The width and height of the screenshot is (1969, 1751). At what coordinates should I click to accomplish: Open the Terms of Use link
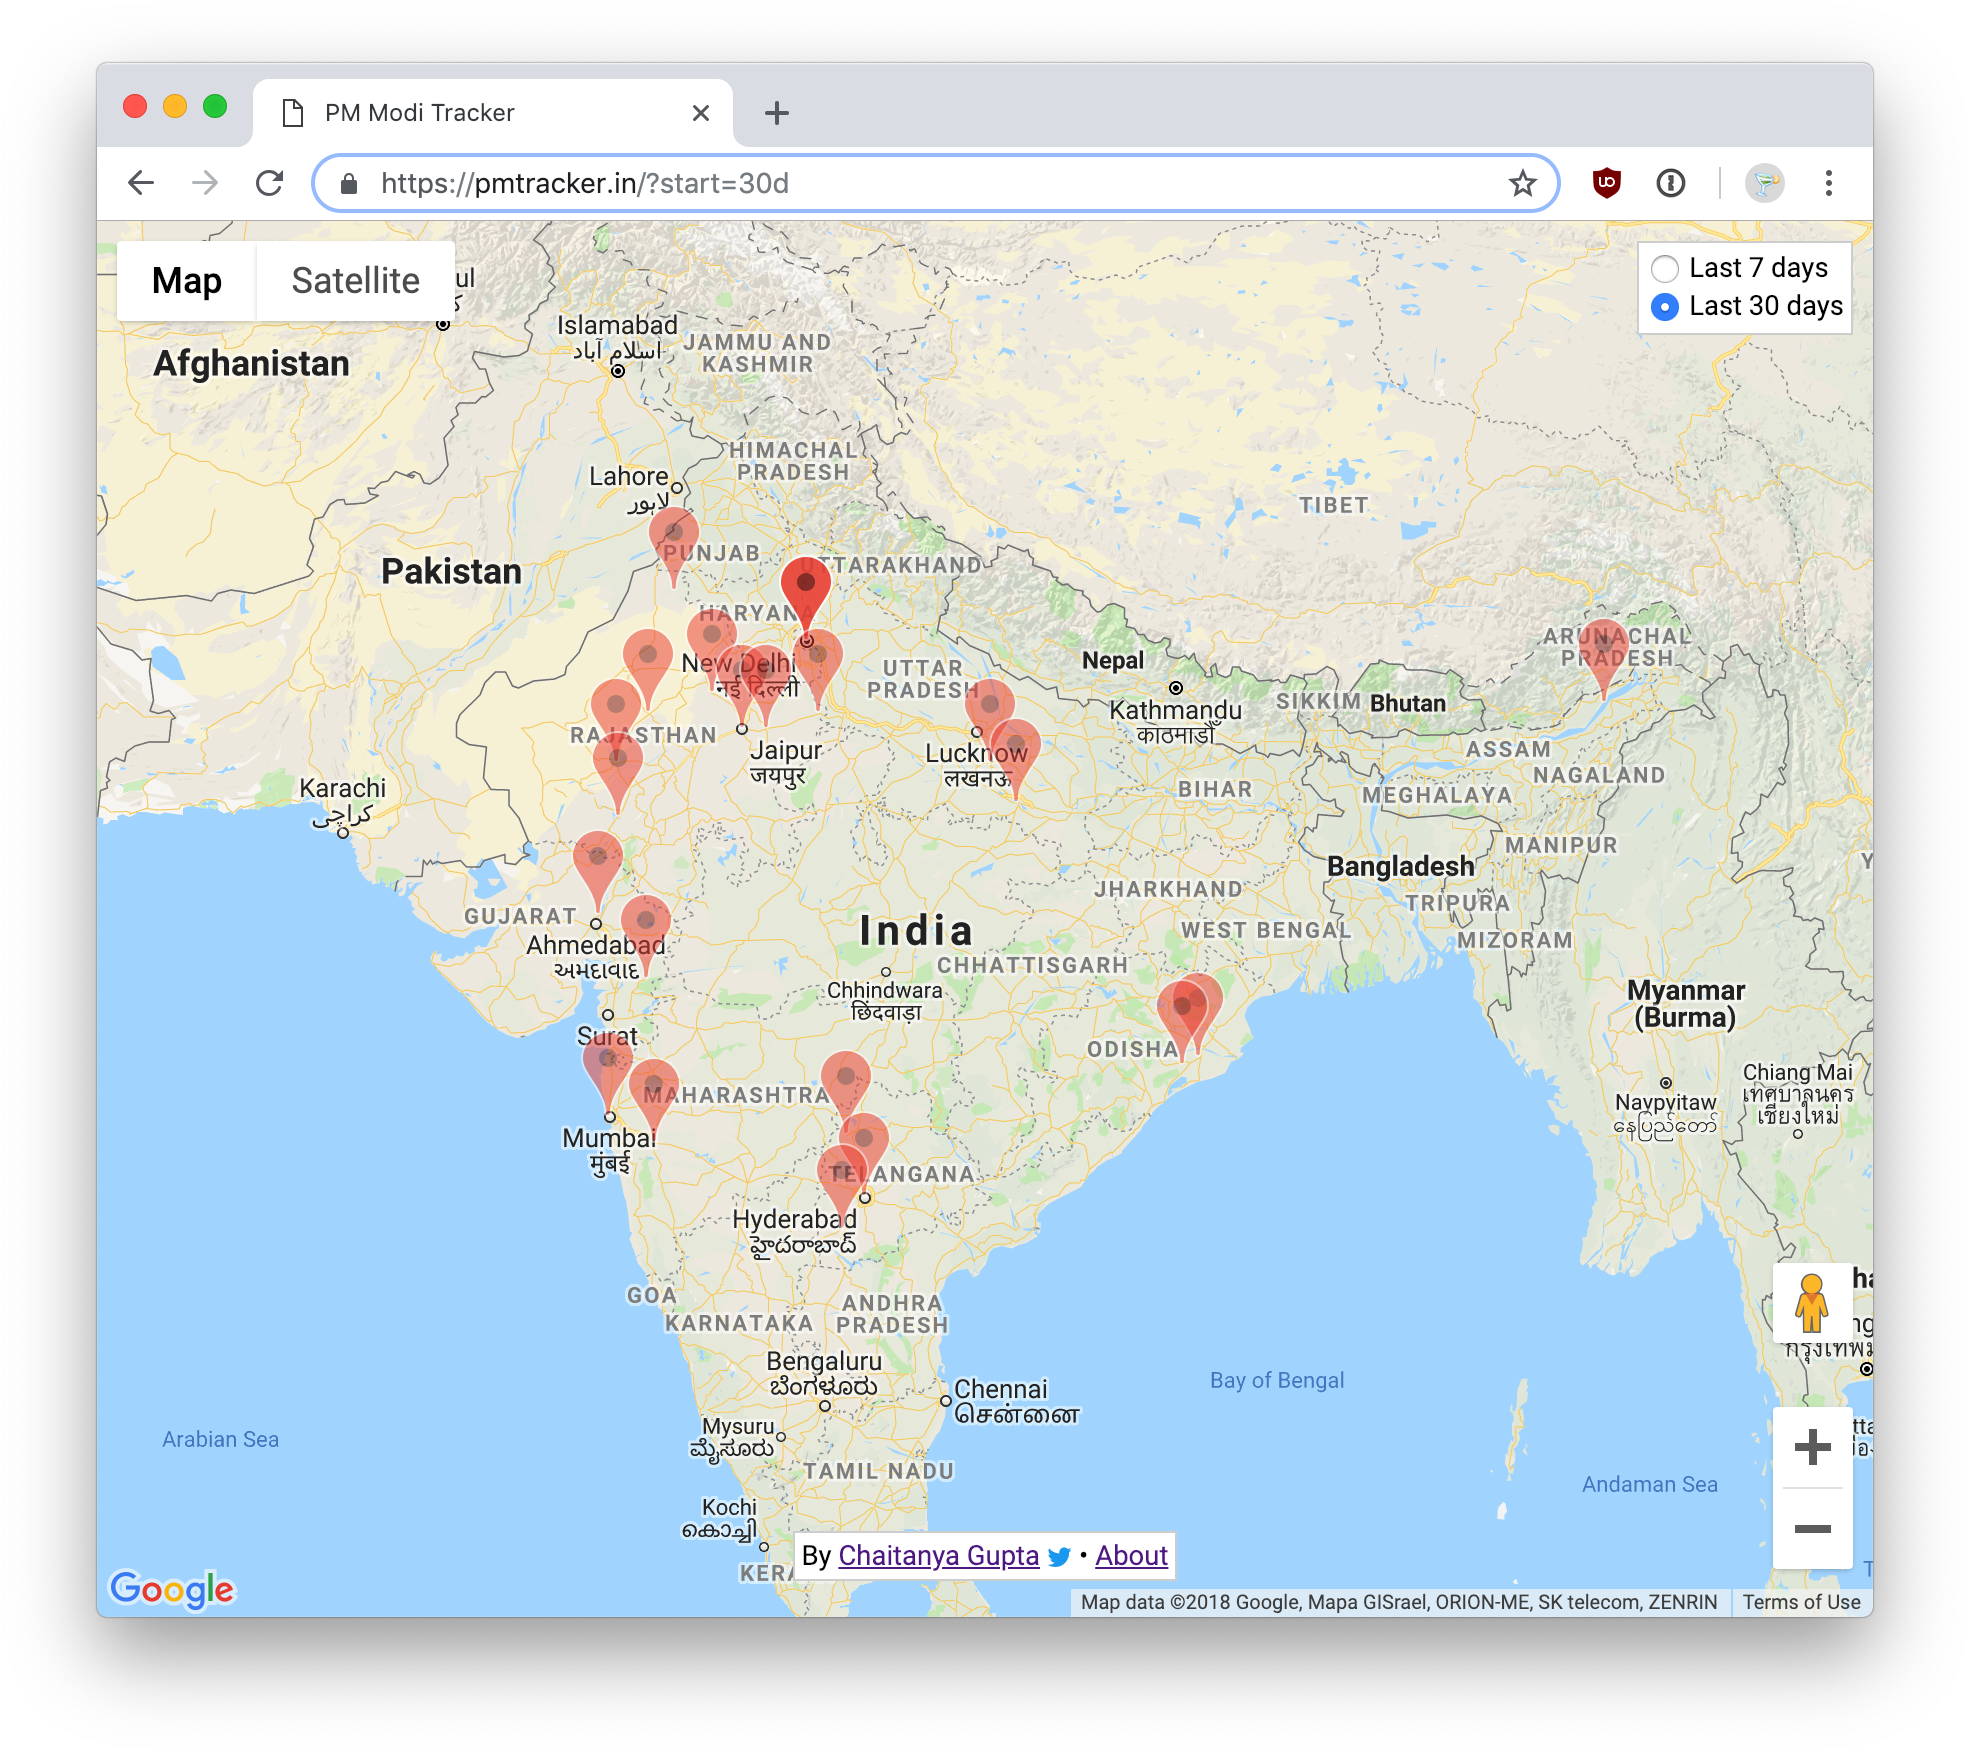point(1801,1602)
